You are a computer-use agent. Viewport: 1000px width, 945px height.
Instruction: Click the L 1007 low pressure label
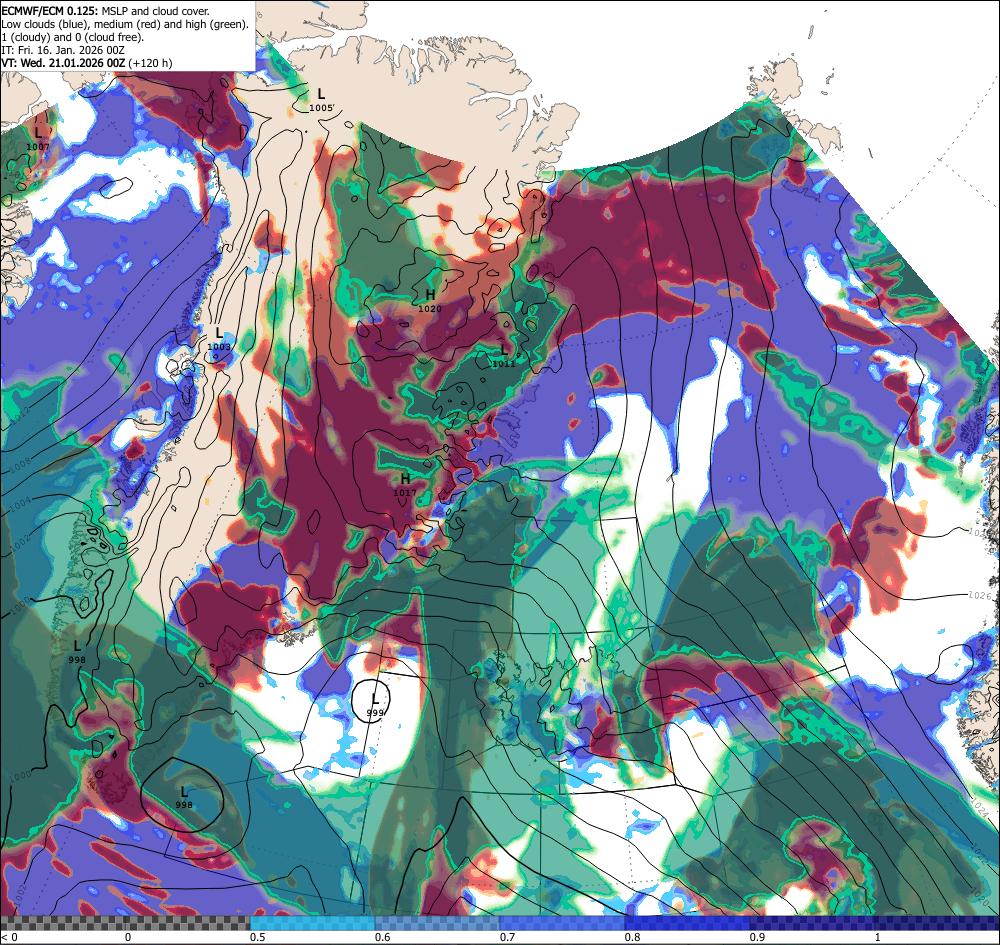(38, 140)
